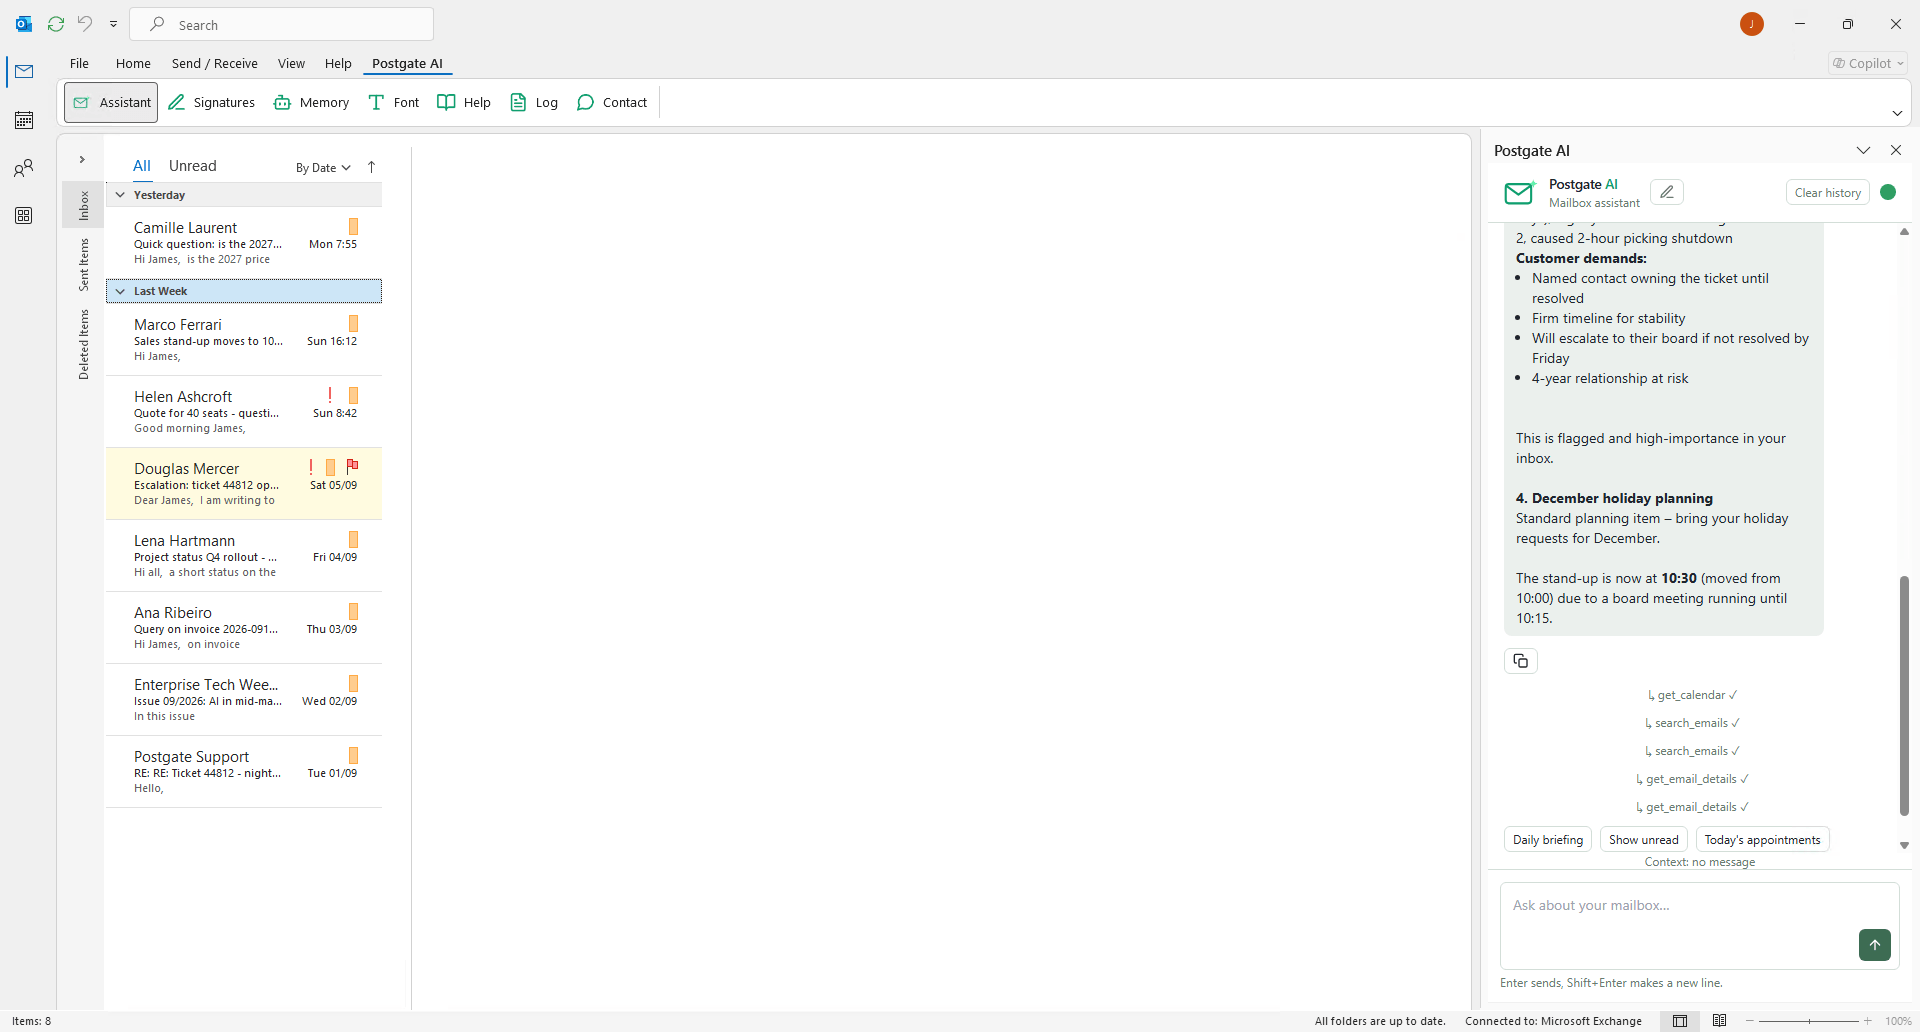Open Memory in the Postgate AI ribbon

(311, 102)
